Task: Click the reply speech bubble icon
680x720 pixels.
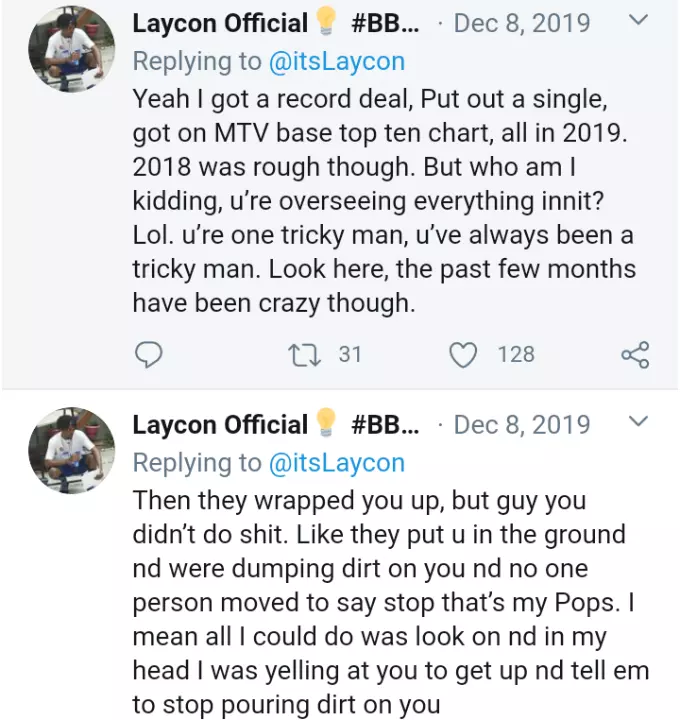Action: 148,354
